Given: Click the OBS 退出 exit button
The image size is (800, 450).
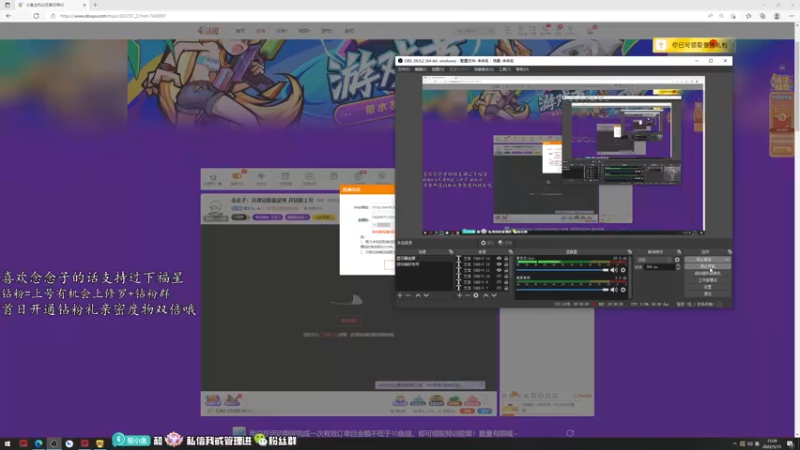Looking at the screenshot, I should coord(708,294).
